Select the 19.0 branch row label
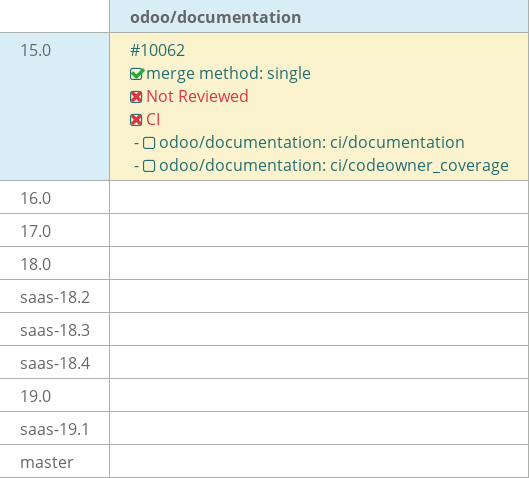 [36, 396]
